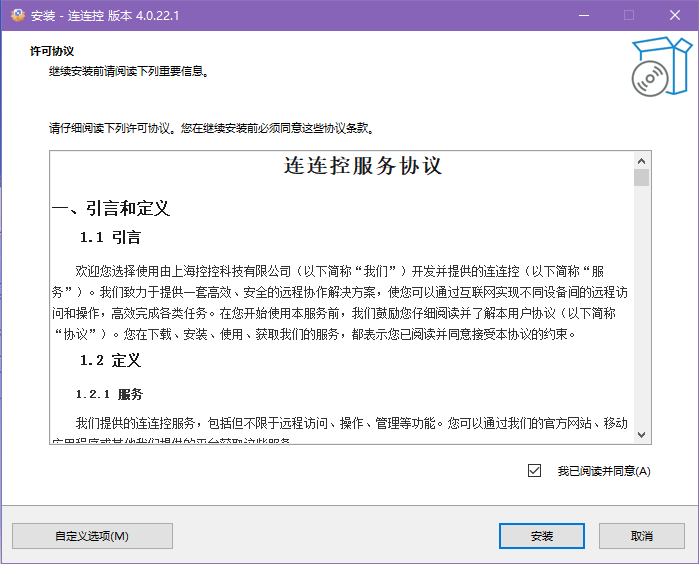Click the license scrollbar up arrow

click(x=641, y=161)
